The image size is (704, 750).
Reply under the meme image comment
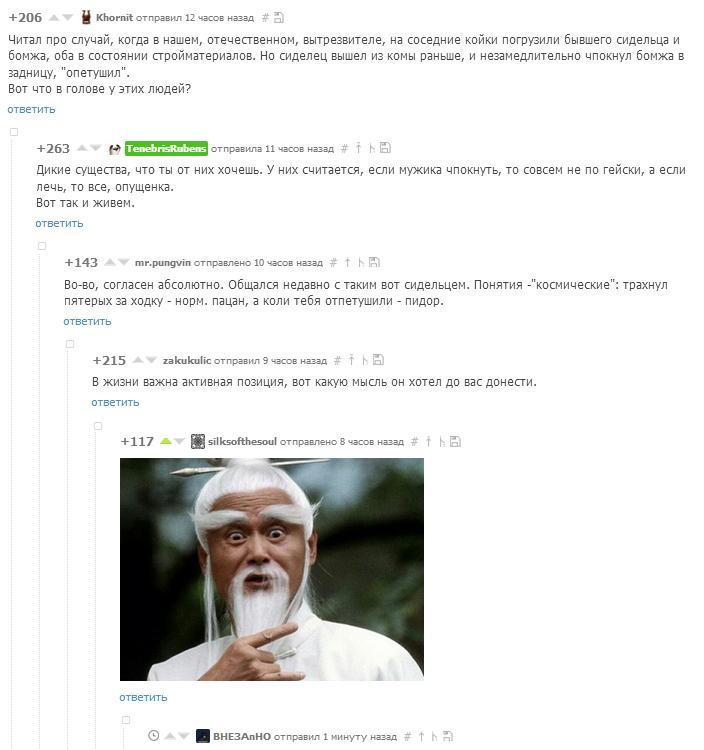(x=143, y=697)
